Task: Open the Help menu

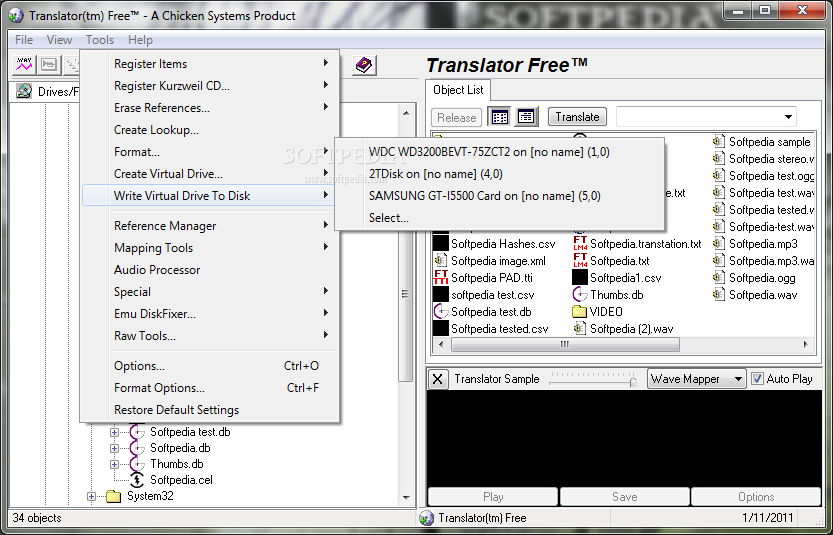Action: [140, 40]
